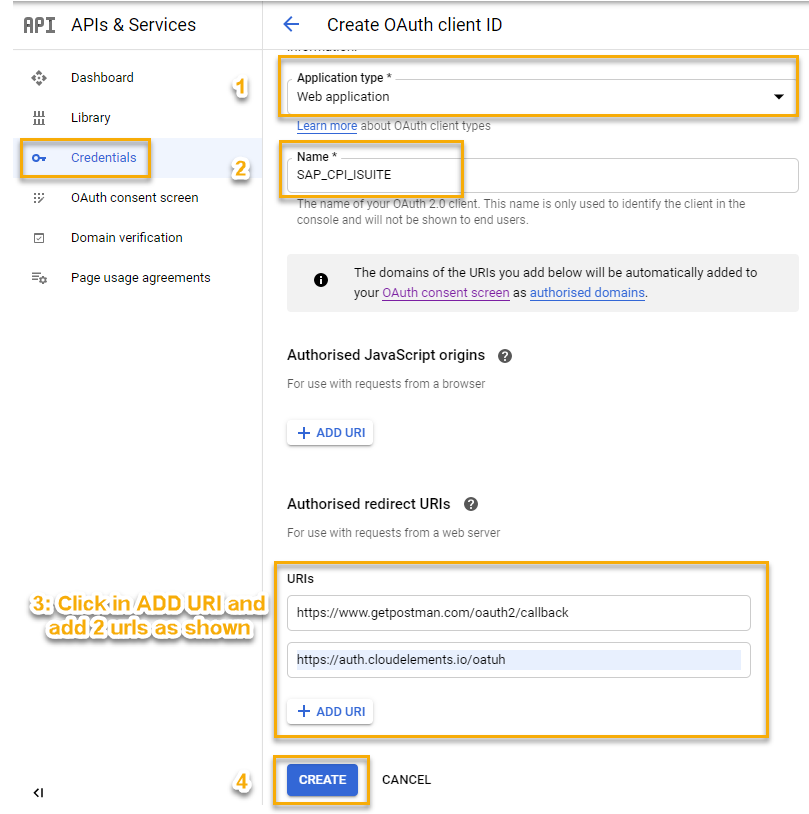The width and height of the screenshot is (809, 814).
Task: Expand the Application type dropdown
Action: click(542, 97)
